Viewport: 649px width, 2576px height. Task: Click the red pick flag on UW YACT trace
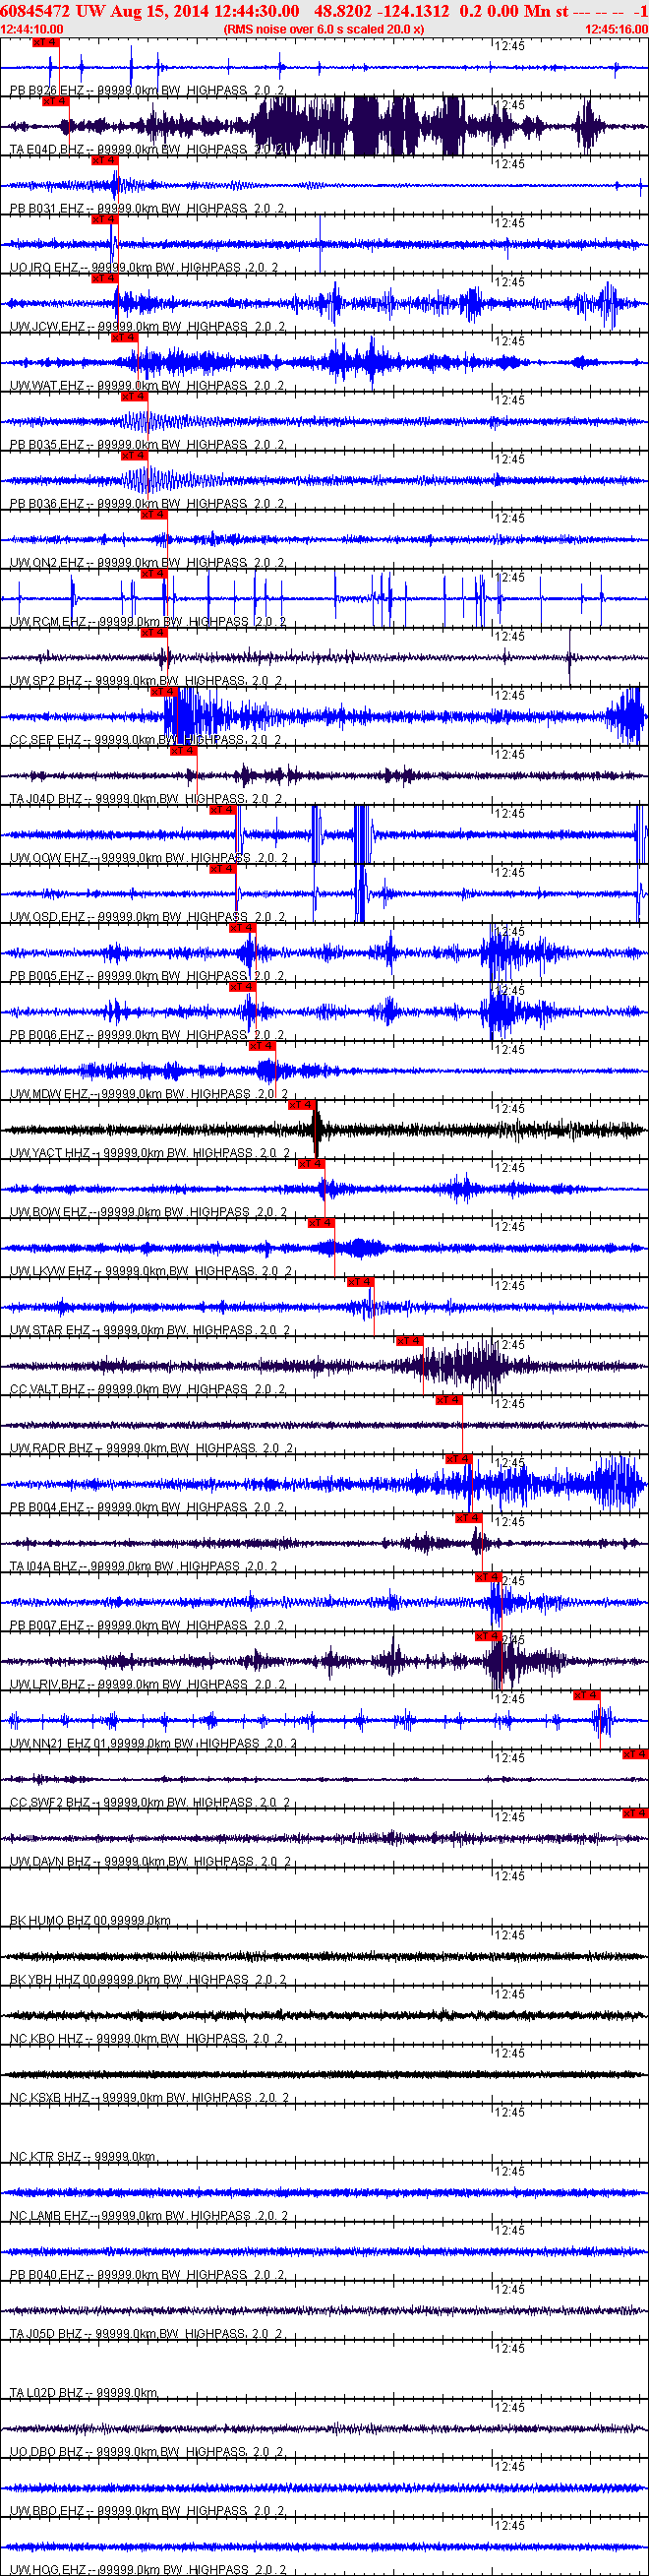[302, 1104]
